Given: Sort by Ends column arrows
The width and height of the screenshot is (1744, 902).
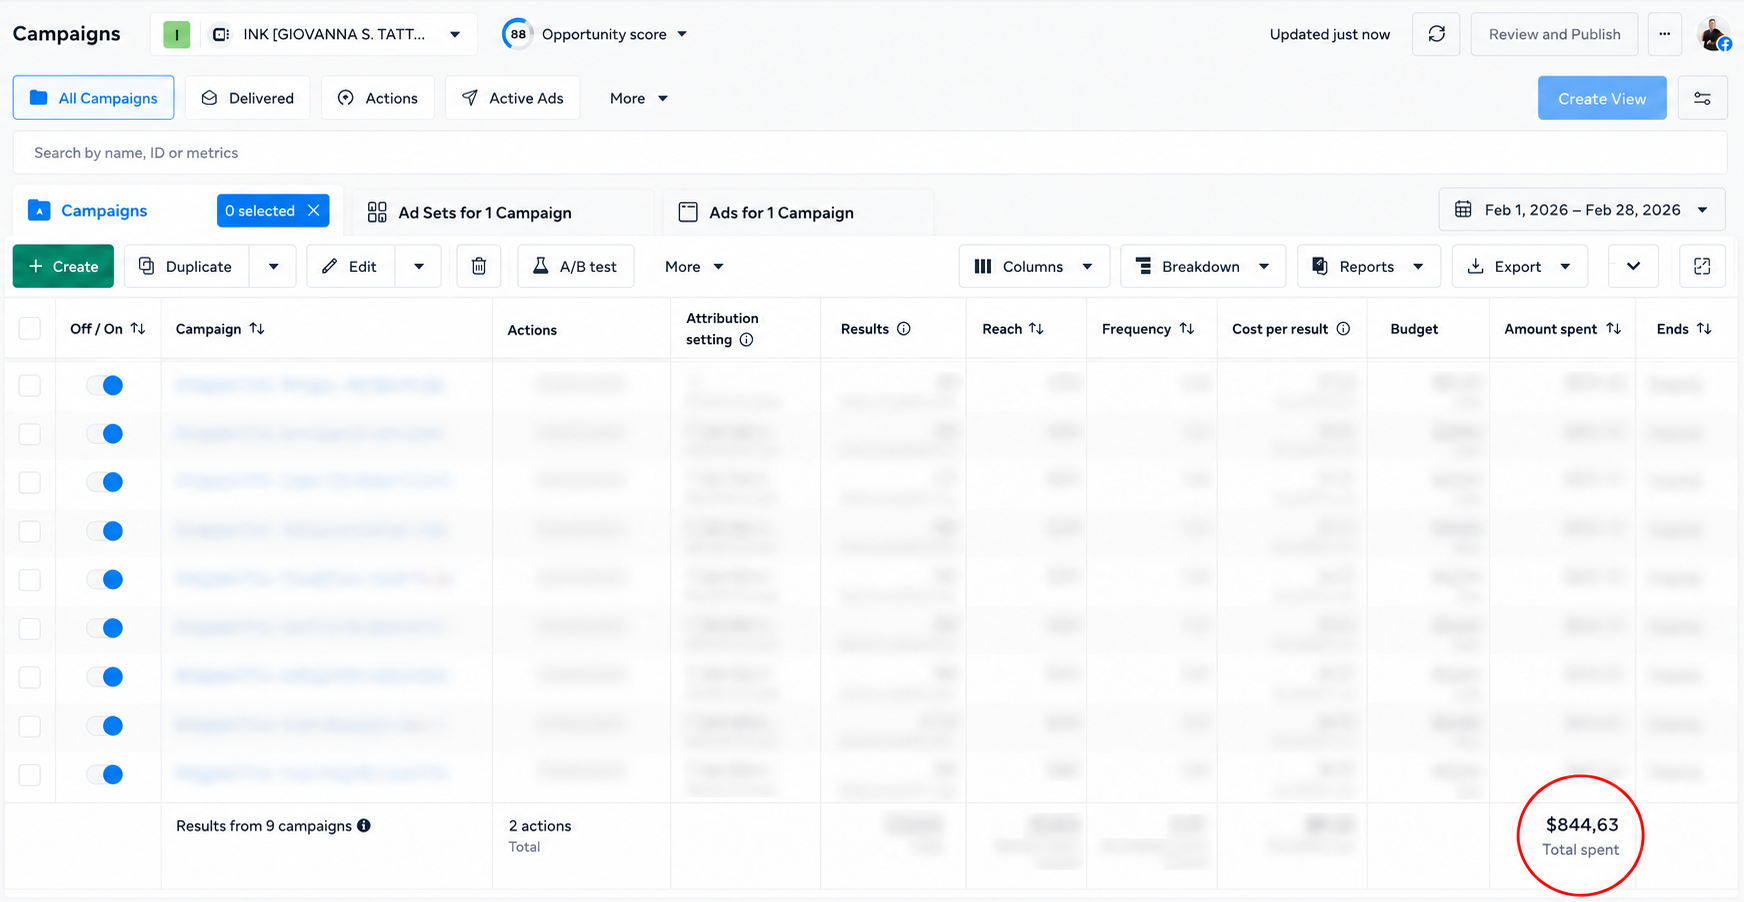Looking at the screenshot, I should pos(1704,329).
